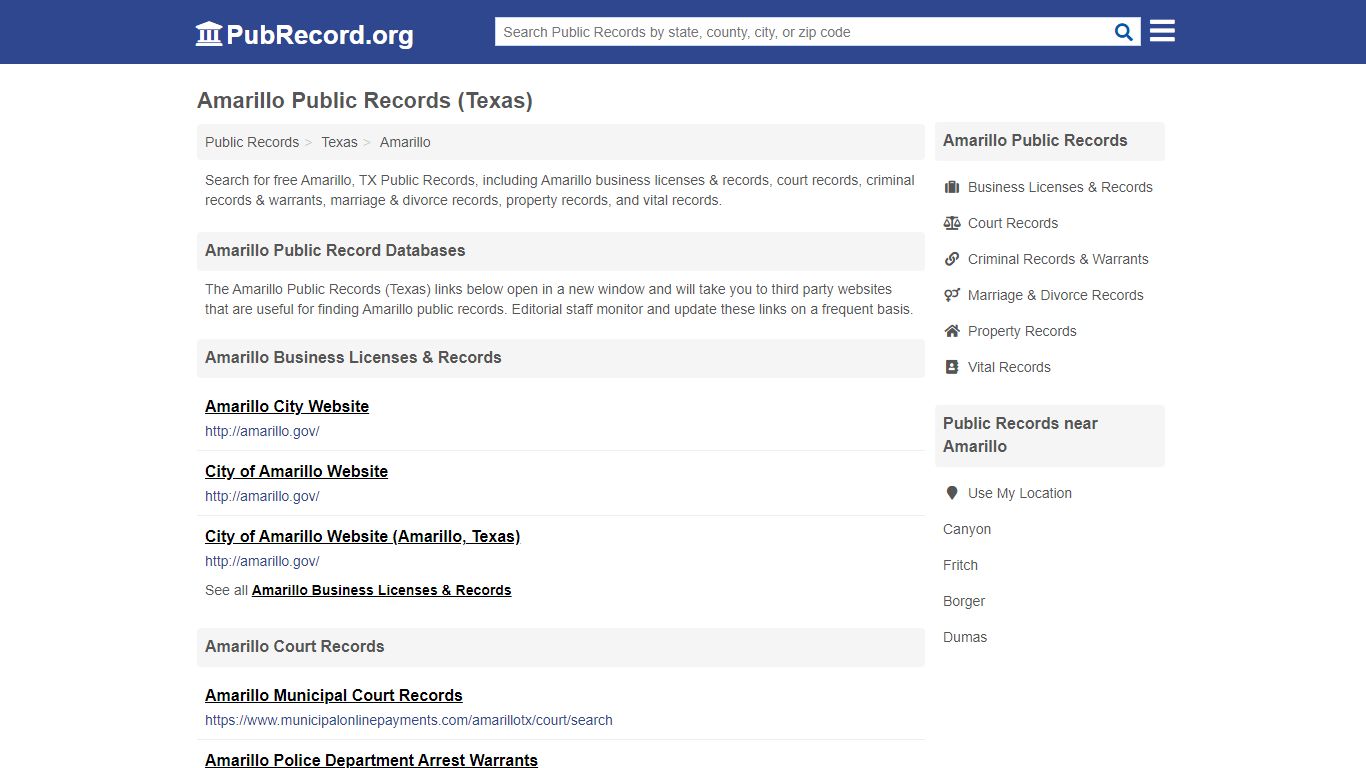Open the hamburger menu icon
Viewport: 1366px width, 768px height.
[x=1162, y=31]
